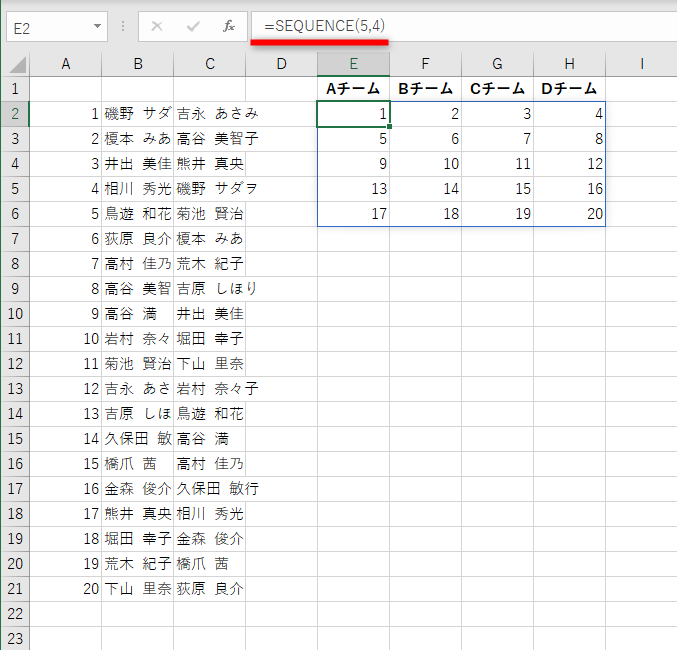677x650 pixels.
Task: Select column D header
Action: (282, 64)
